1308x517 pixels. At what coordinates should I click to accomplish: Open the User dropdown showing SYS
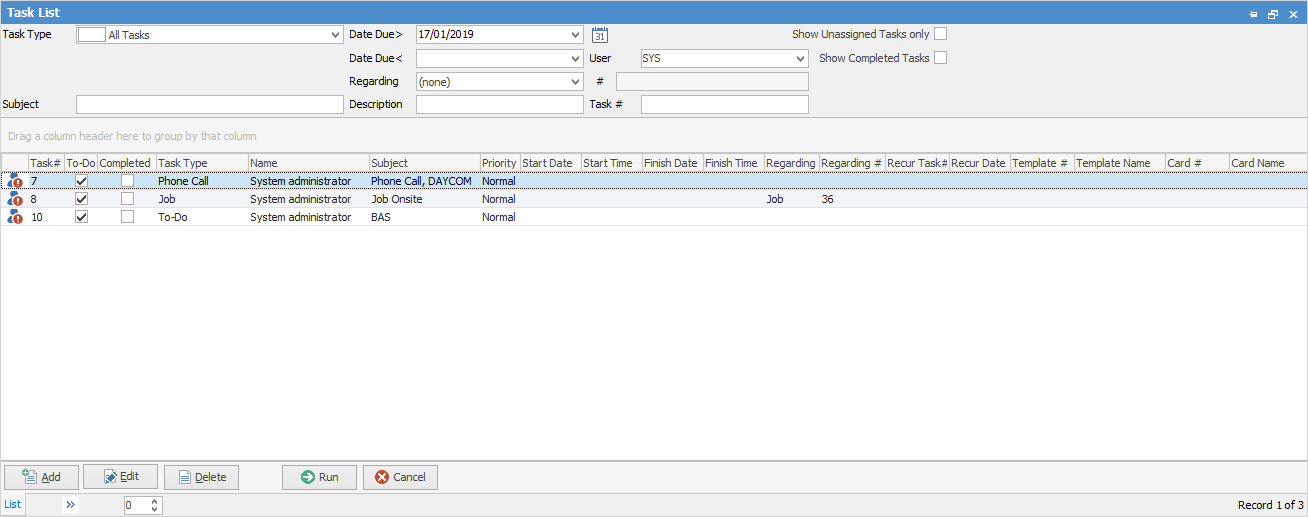pos(800,59)
